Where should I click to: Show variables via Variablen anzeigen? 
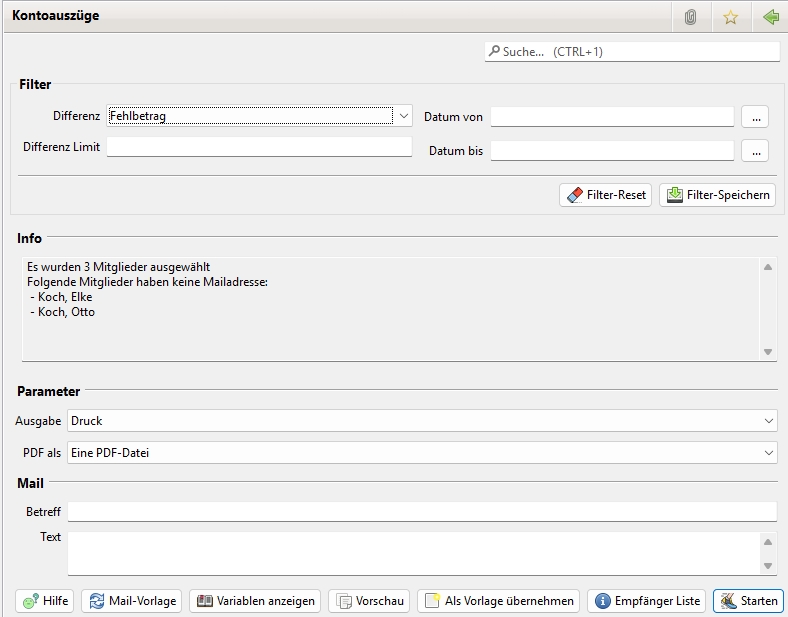click(x=255, y=601)
